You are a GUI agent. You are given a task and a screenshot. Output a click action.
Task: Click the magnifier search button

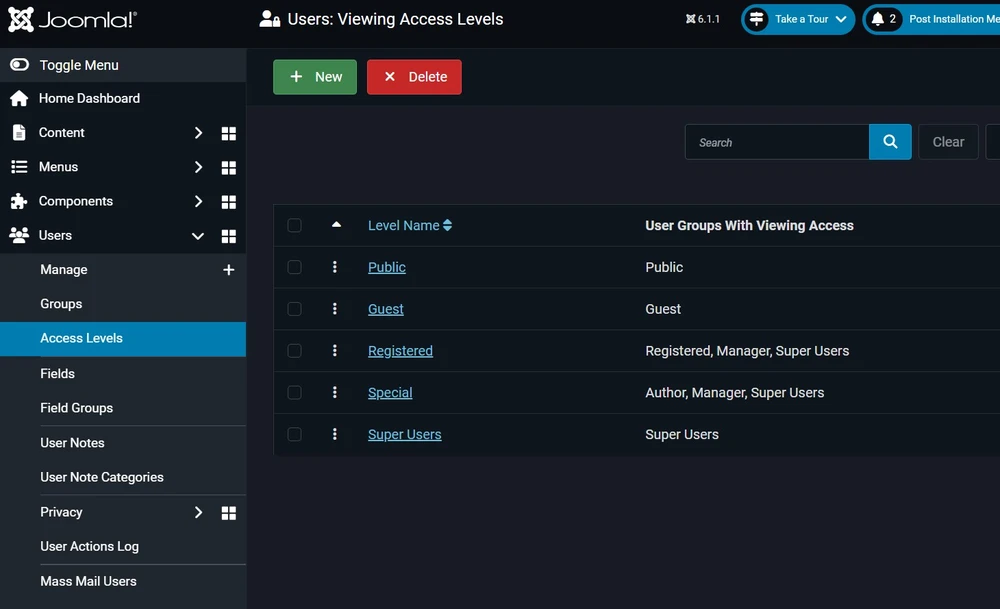890,142
